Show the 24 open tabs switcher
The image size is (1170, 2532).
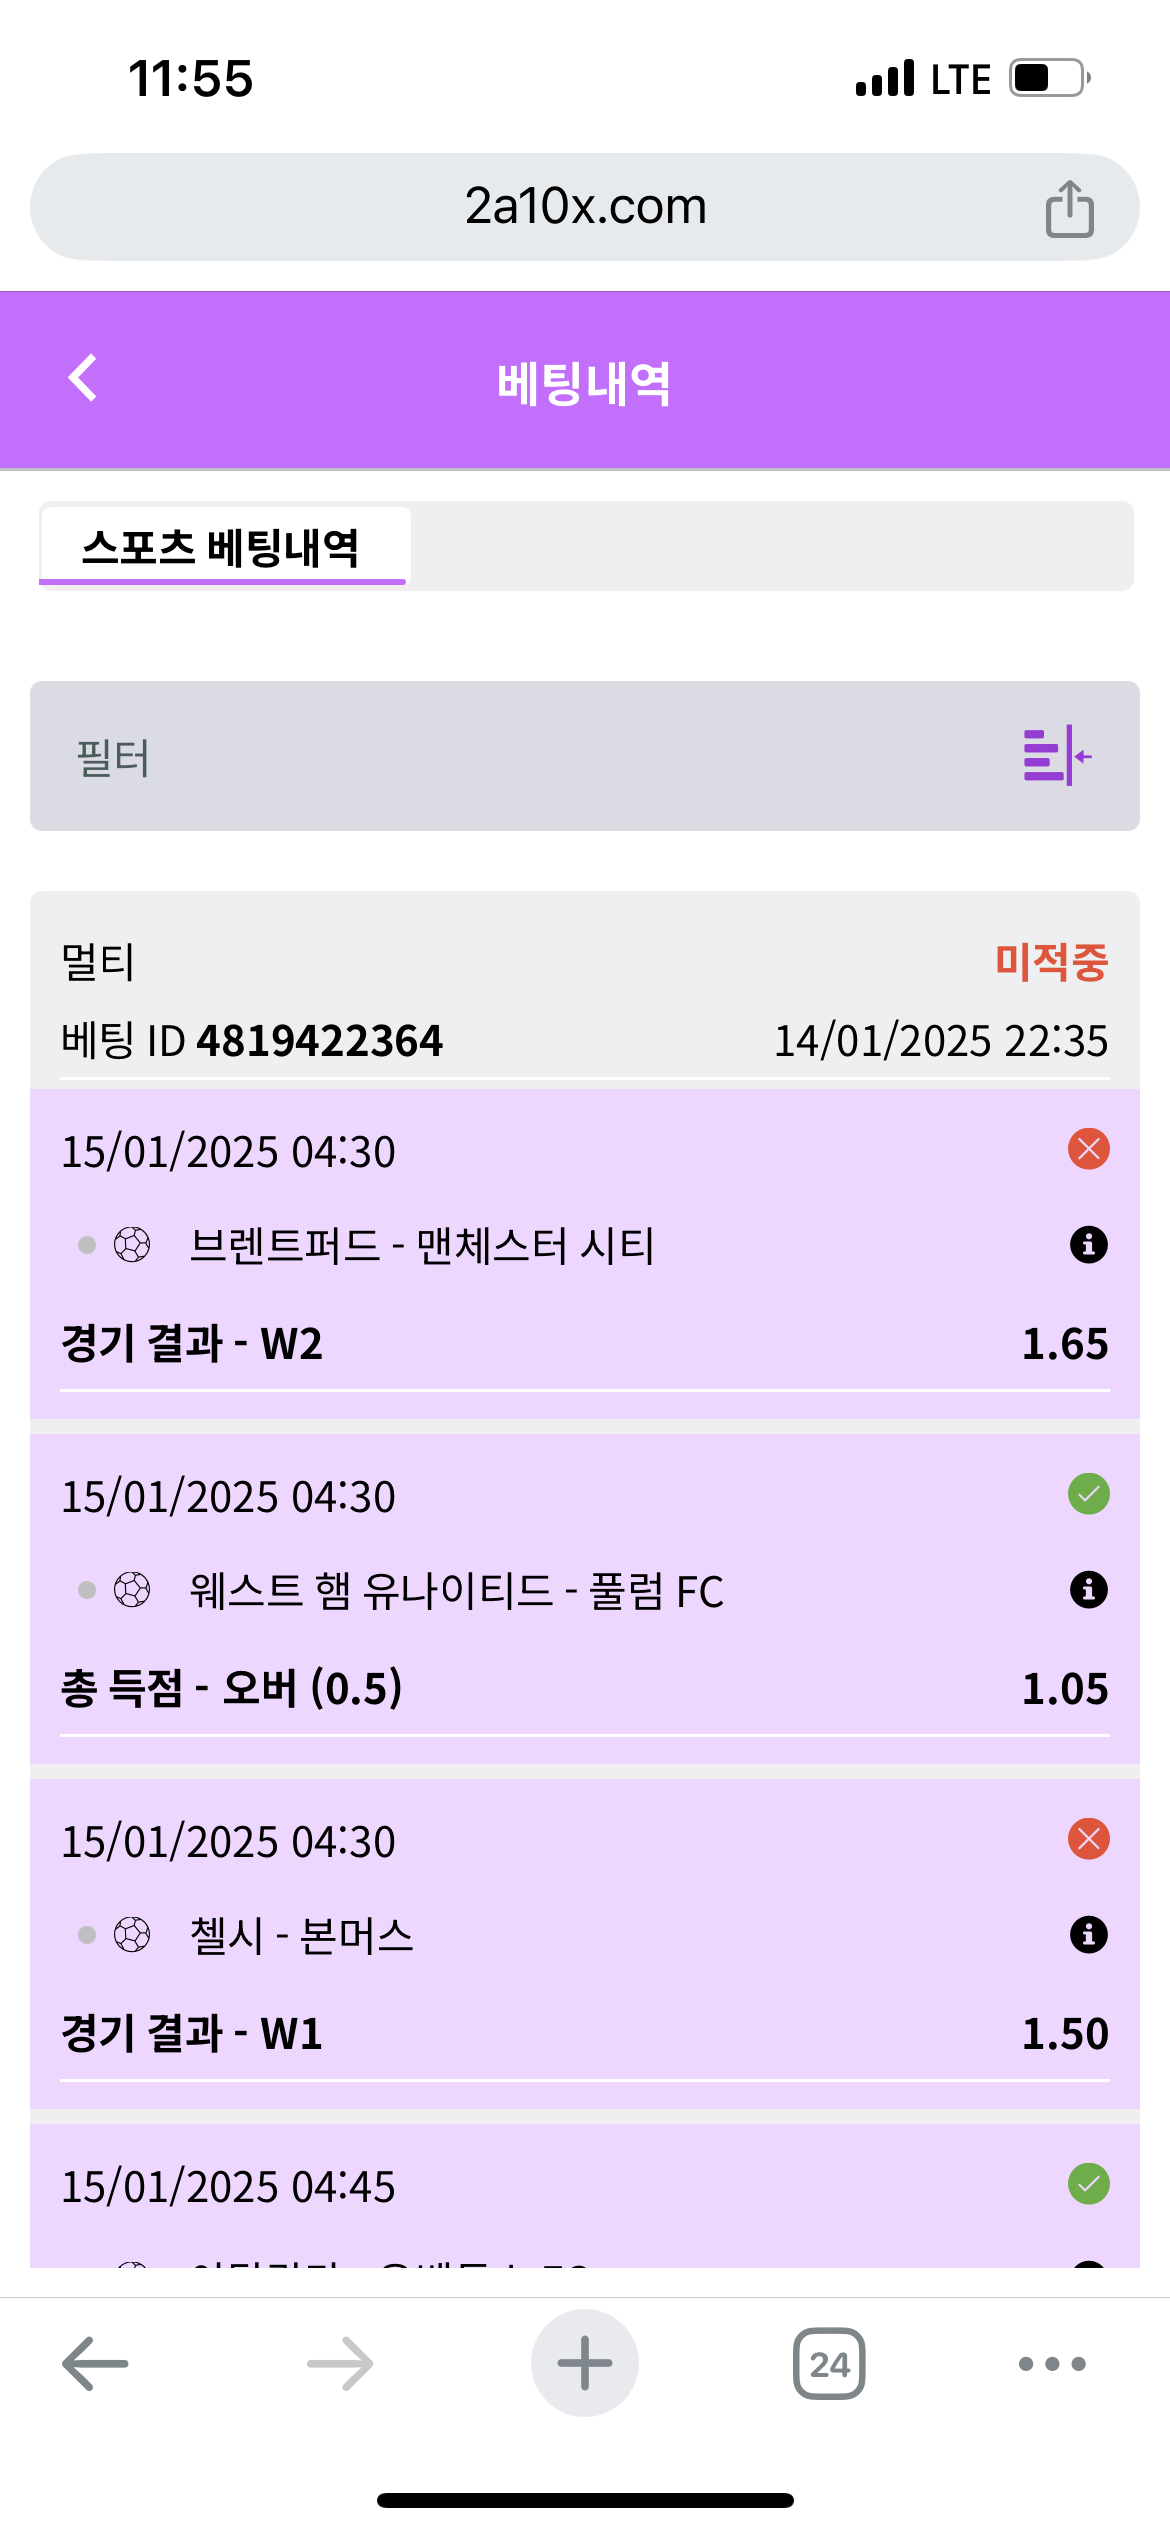(829, 2363)
